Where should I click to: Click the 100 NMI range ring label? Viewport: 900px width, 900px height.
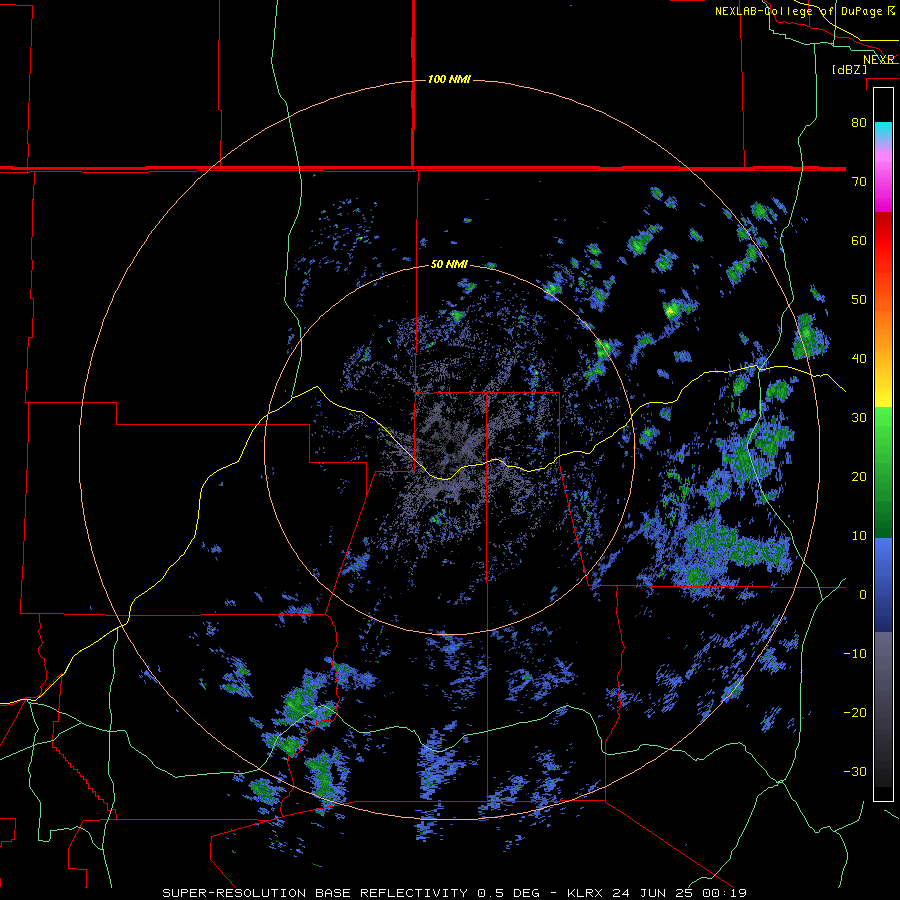click(x=449, y=79)
